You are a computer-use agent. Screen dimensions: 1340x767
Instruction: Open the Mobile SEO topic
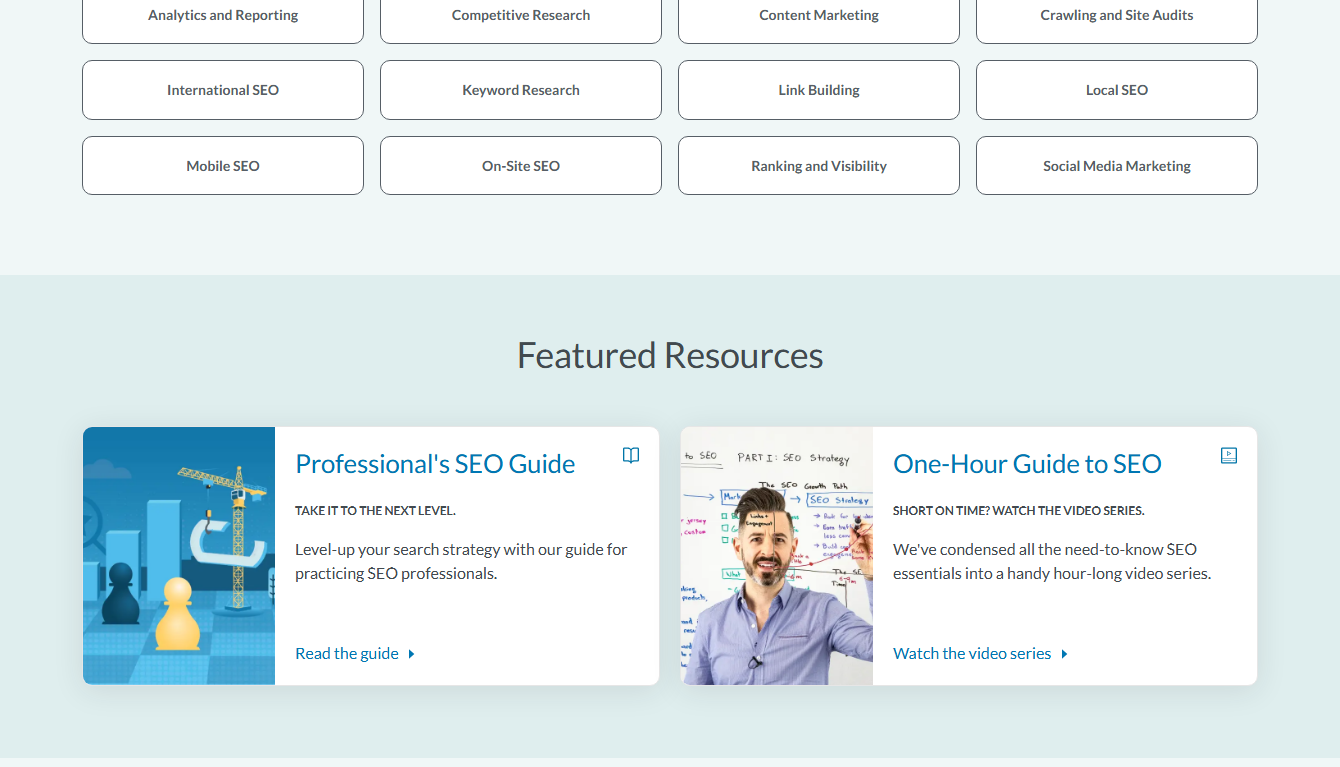(x=223, y=166)
